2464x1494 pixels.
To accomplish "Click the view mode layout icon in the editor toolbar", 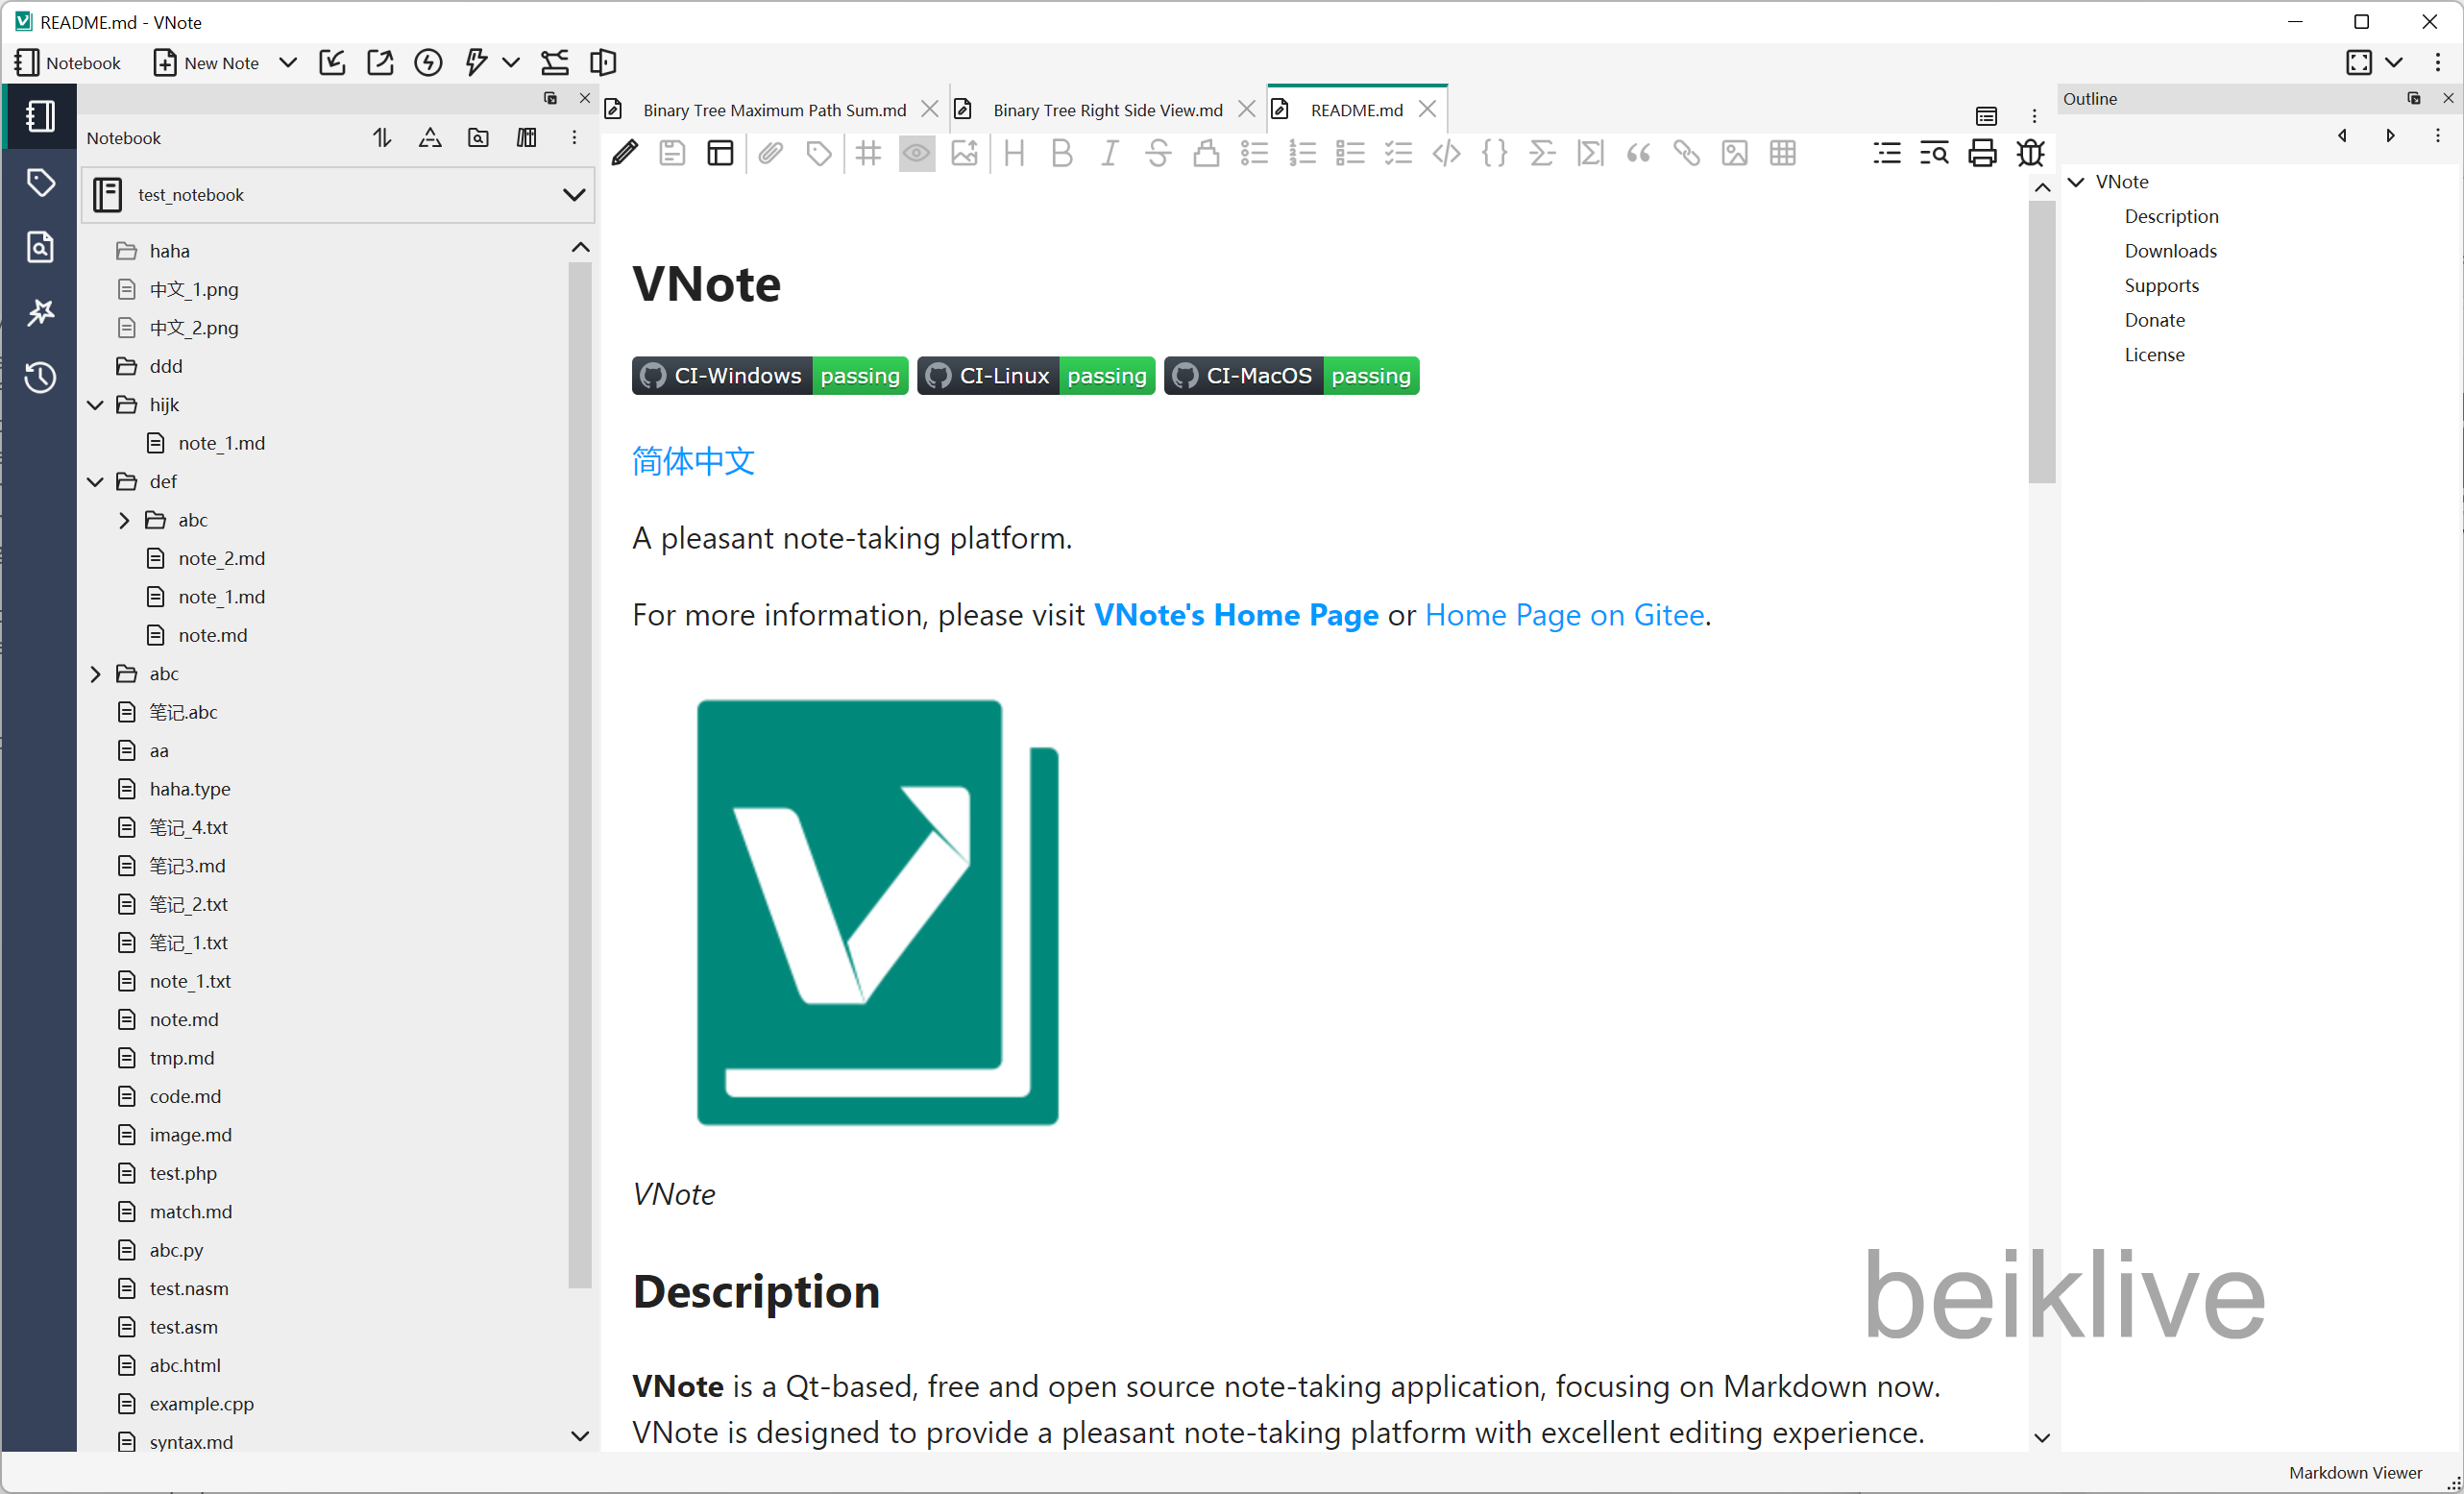I will [720, 153].
